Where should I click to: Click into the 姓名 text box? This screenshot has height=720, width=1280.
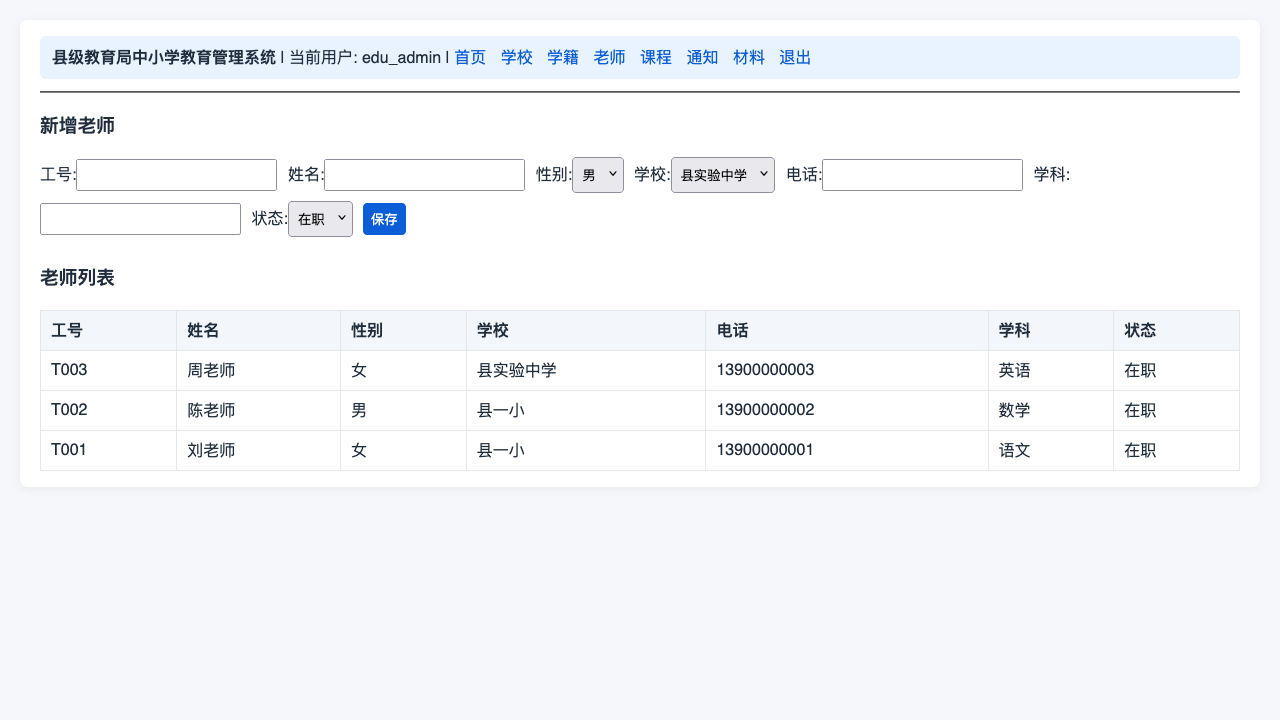click(424, 175)
